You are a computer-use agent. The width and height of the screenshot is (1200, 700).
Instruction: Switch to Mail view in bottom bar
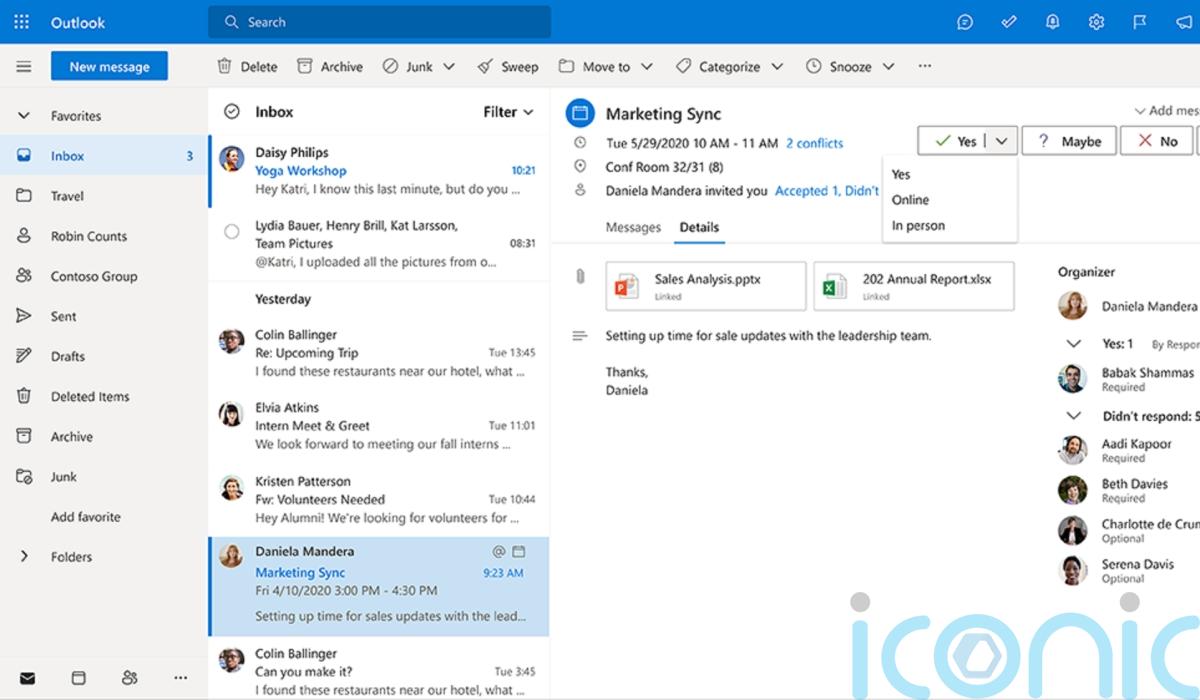click(x=27, y=678)
